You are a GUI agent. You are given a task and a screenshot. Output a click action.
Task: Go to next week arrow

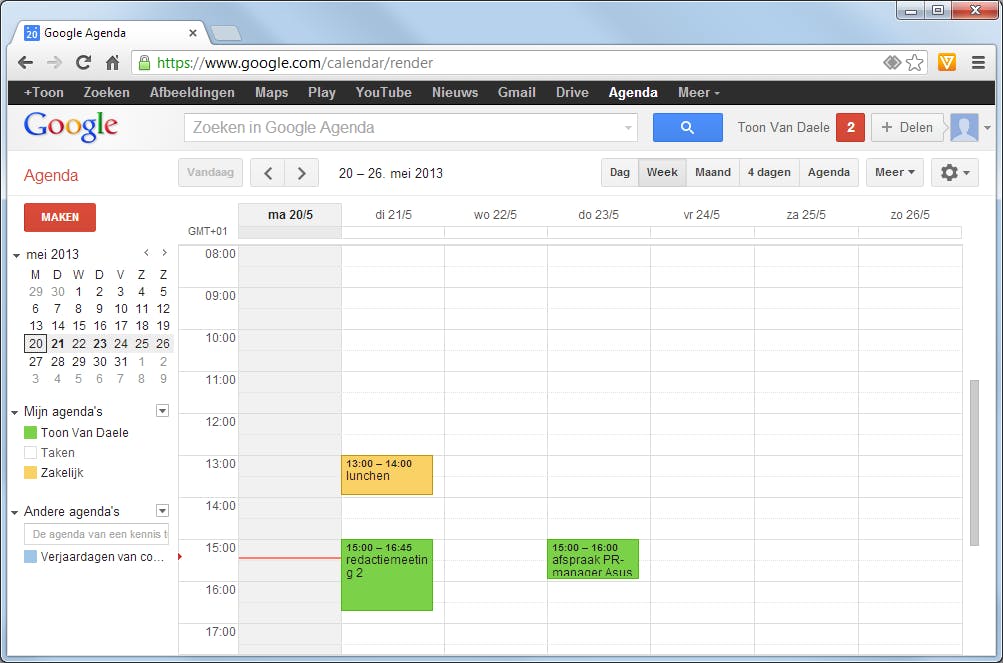(301, 173)
